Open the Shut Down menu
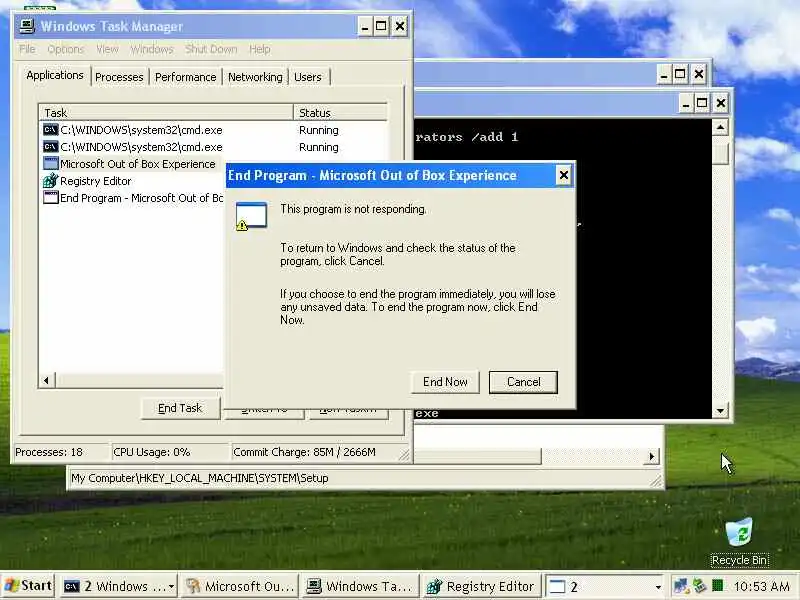The image size is (800, 600). [x=211, y=49]
